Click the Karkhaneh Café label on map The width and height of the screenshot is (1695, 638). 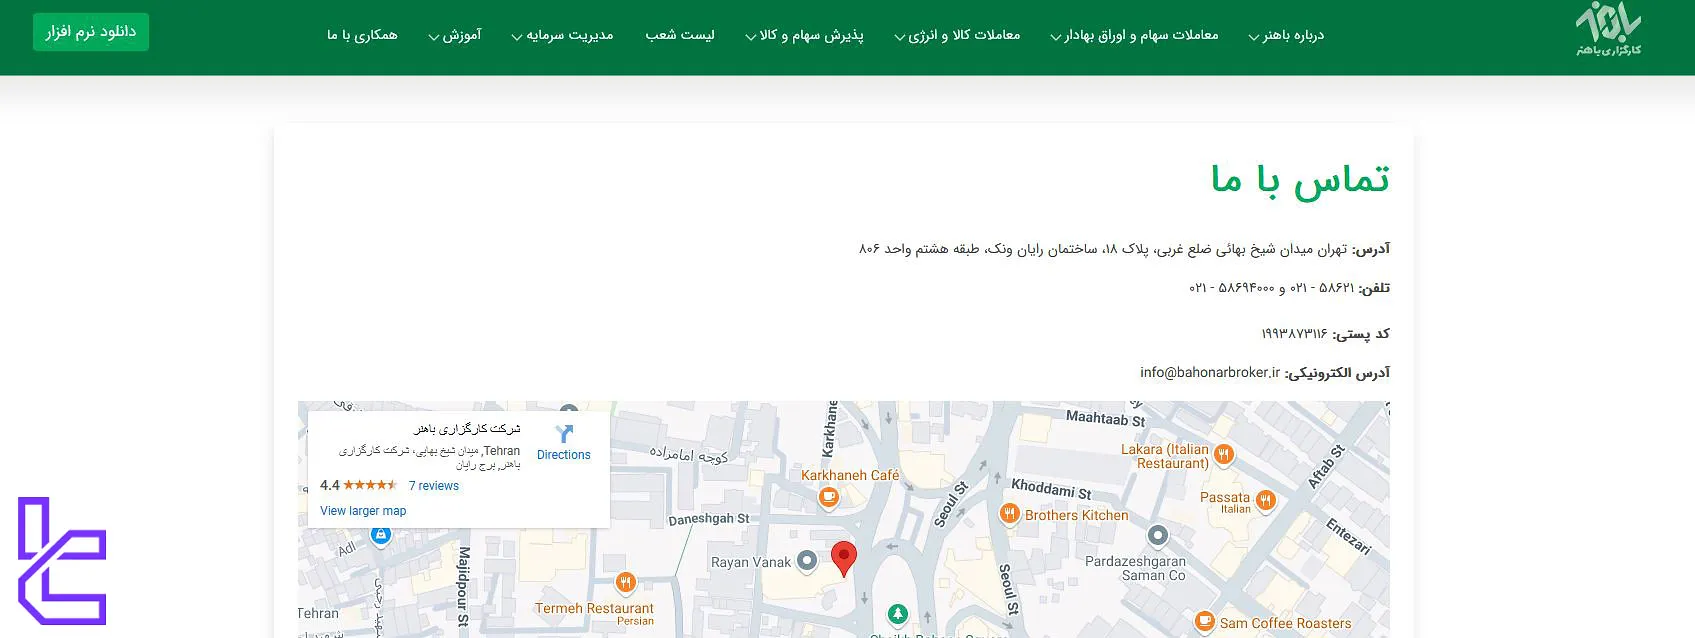[x=850, y=475]
